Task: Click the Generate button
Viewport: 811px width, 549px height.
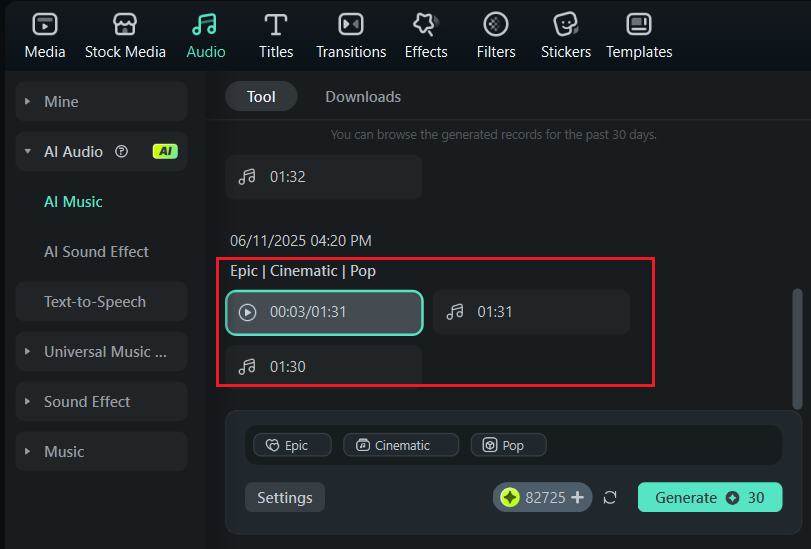Action: pos(710,497)
